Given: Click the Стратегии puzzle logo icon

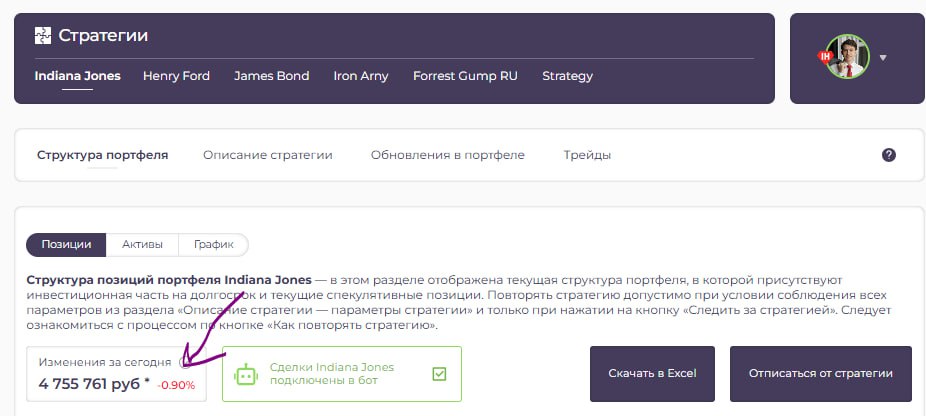Looking at the screenshot, I should tap(42, 36).
